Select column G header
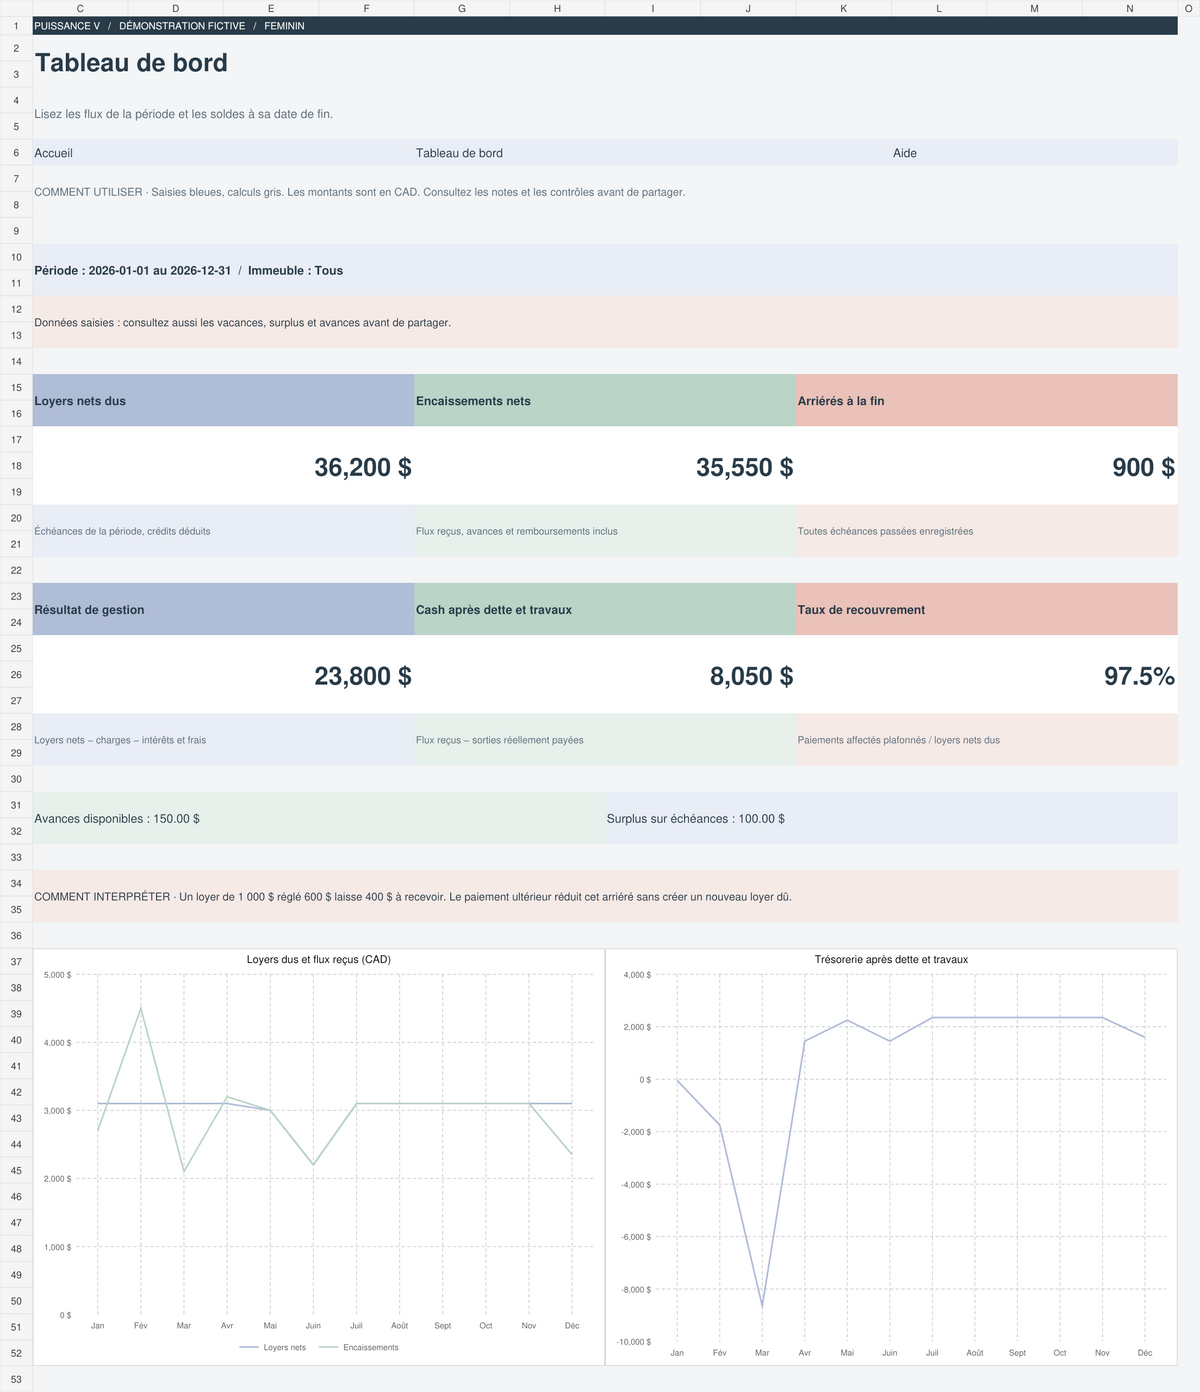 click(x=462, y=8)
